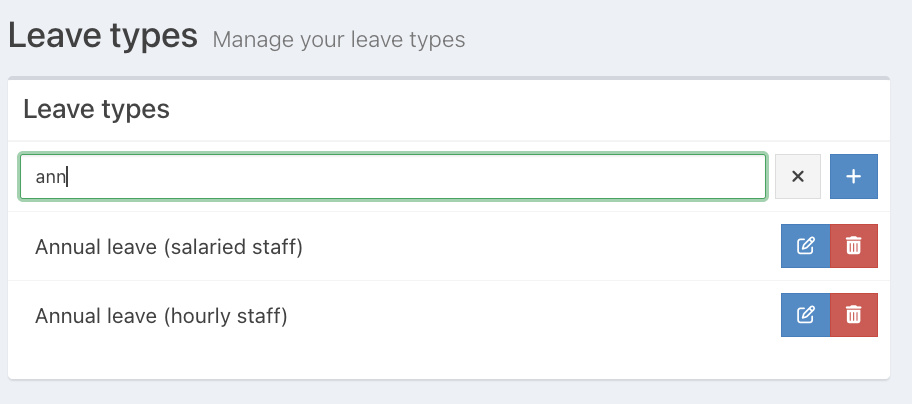912x404 pixels.
Task: Clear the leave type search text
Action: [x=798, y=176]
